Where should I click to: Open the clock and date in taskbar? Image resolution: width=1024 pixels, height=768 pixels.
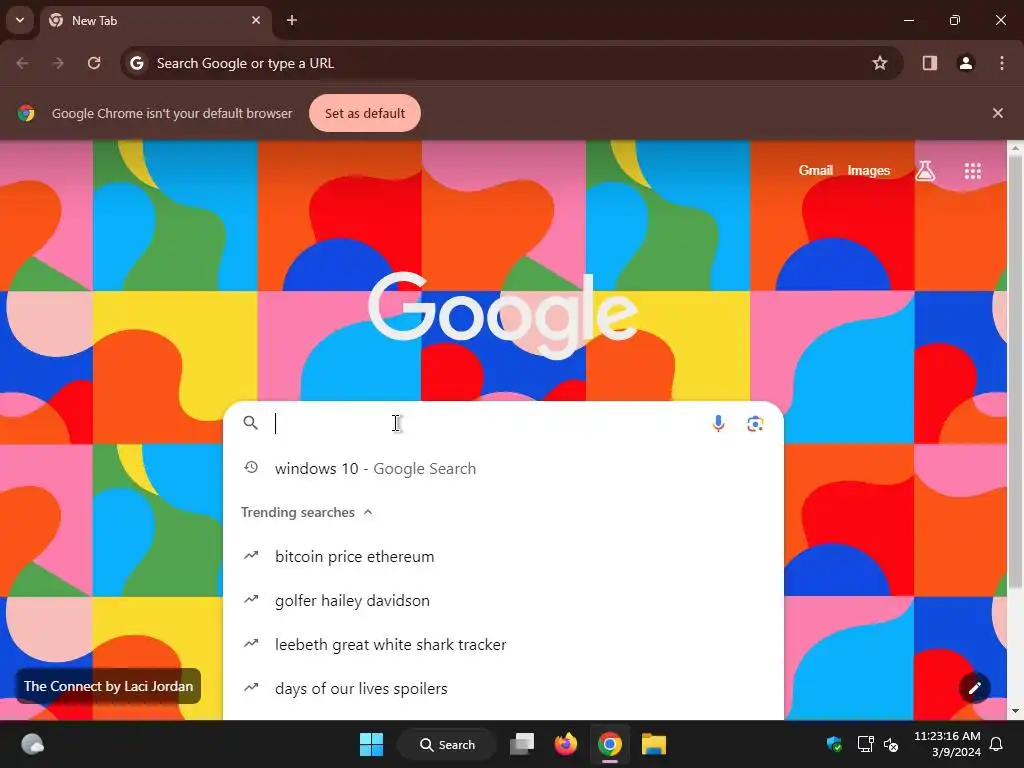[x=947, y=744]
